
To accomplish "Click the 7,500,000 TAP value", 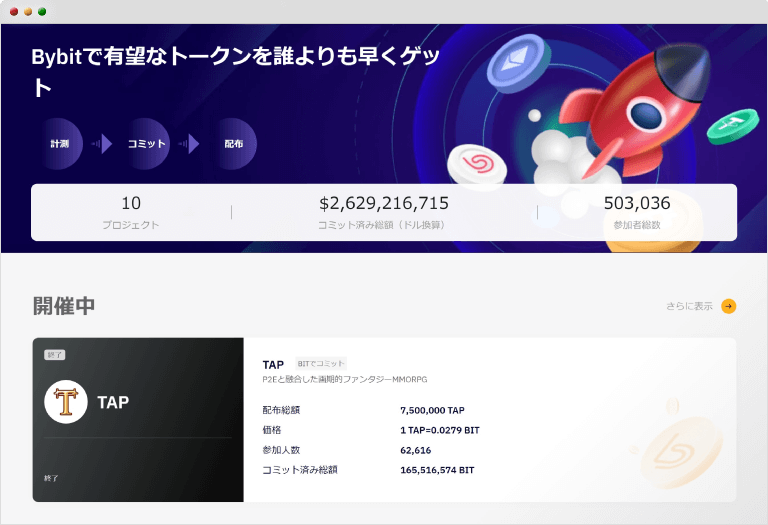I will (x=432, y=410).
